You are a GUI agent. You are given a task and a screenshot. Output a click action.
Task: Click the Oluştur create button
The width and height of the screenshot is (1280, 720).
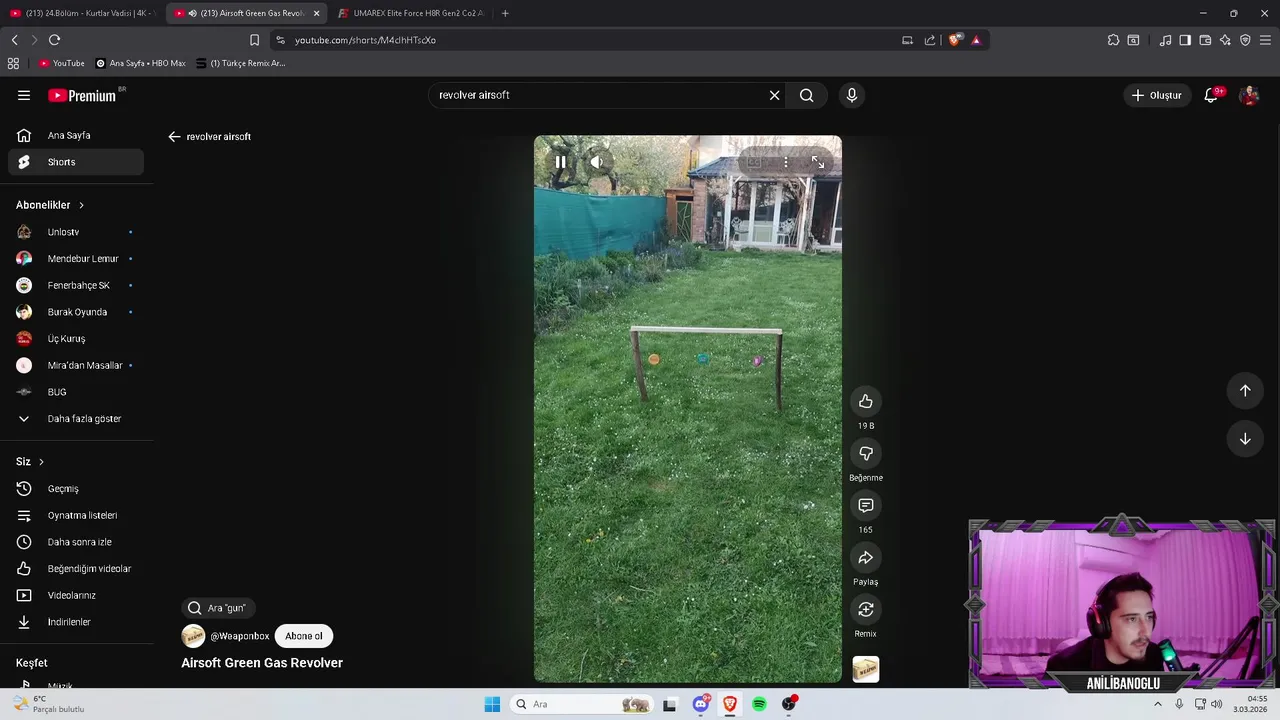[x=1156, y=95]
